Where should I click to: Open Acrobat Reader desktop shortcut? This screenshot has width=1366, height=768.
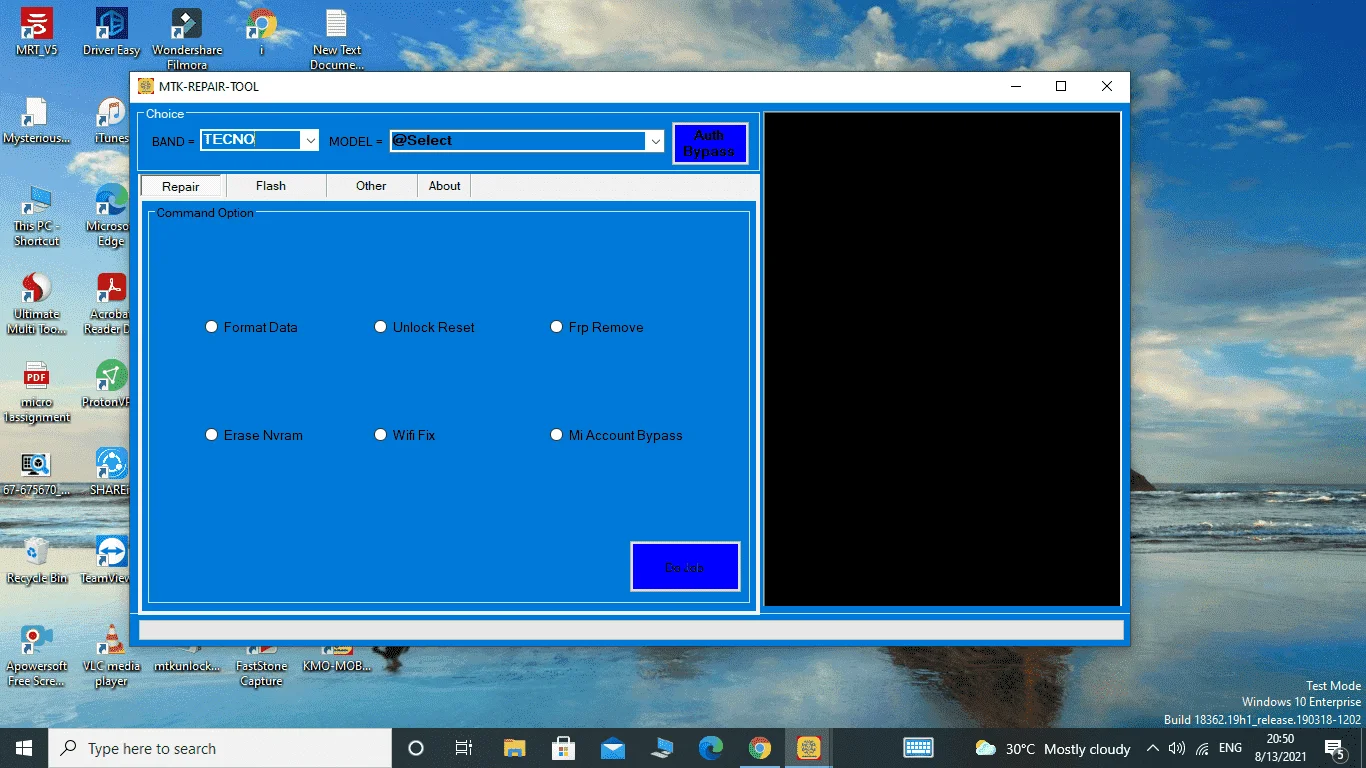108,303
